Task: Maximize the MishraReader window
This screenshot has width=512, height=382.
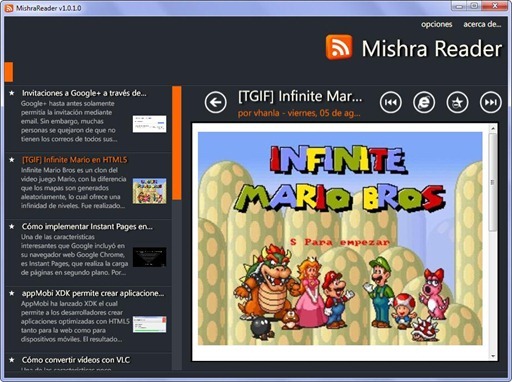Action: 475,6
